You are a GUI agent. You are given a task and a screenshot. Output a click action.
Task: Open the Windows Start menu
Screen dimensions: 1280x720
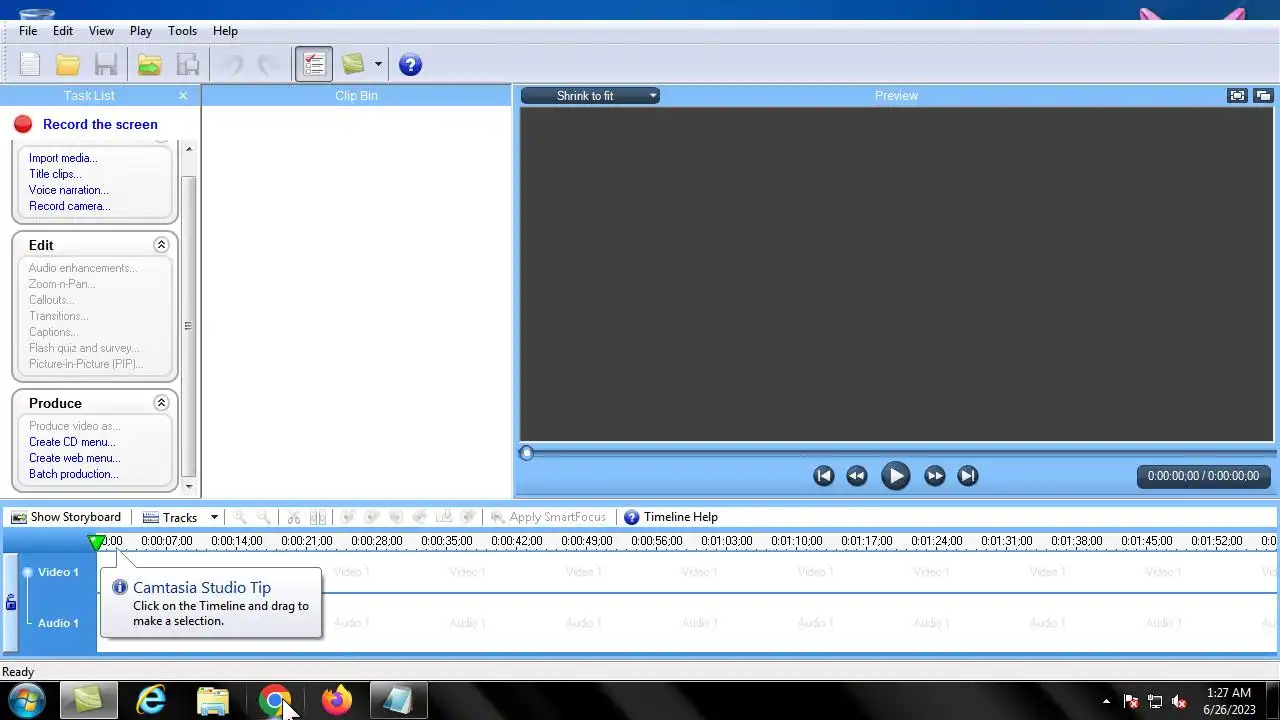click(x=26, y=700)
